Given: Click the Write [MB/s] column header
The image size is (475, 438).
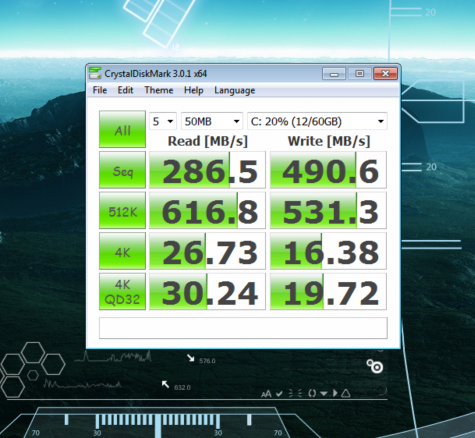Looking at the screenshot, I should click(x=329, y=141).
